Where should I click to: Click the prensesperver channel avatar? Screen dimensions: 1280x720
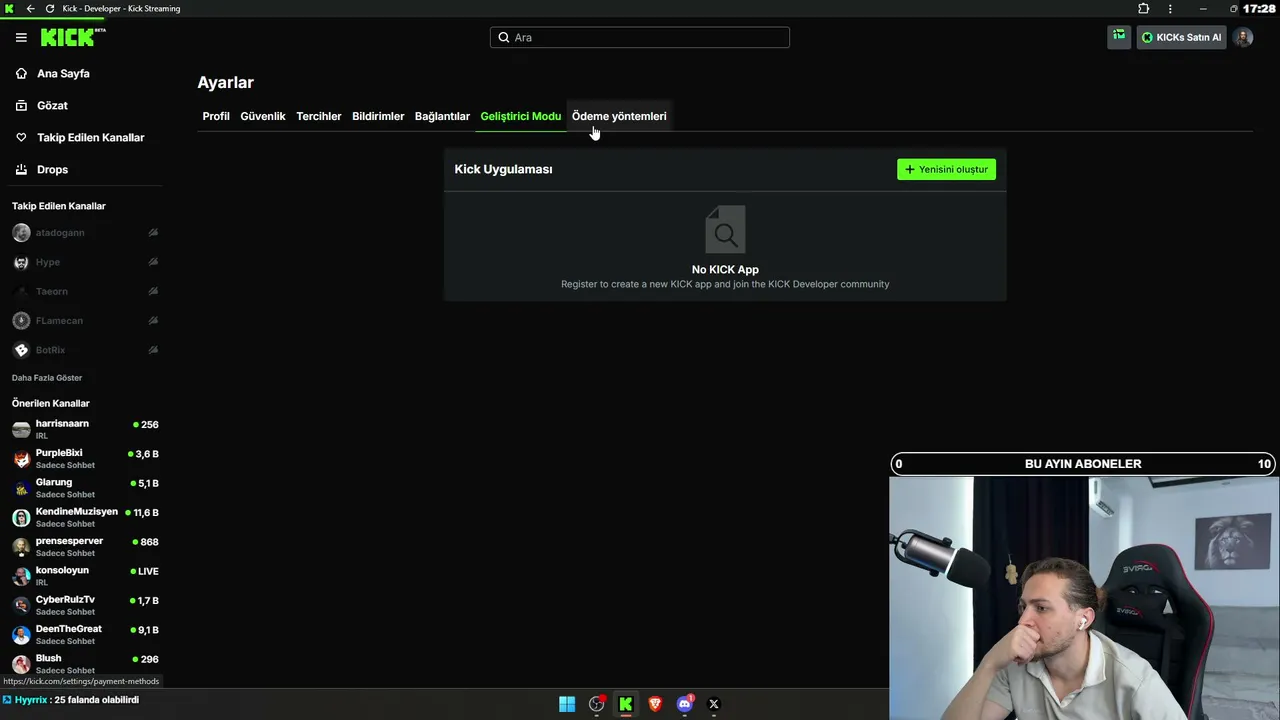click(21, 547)
